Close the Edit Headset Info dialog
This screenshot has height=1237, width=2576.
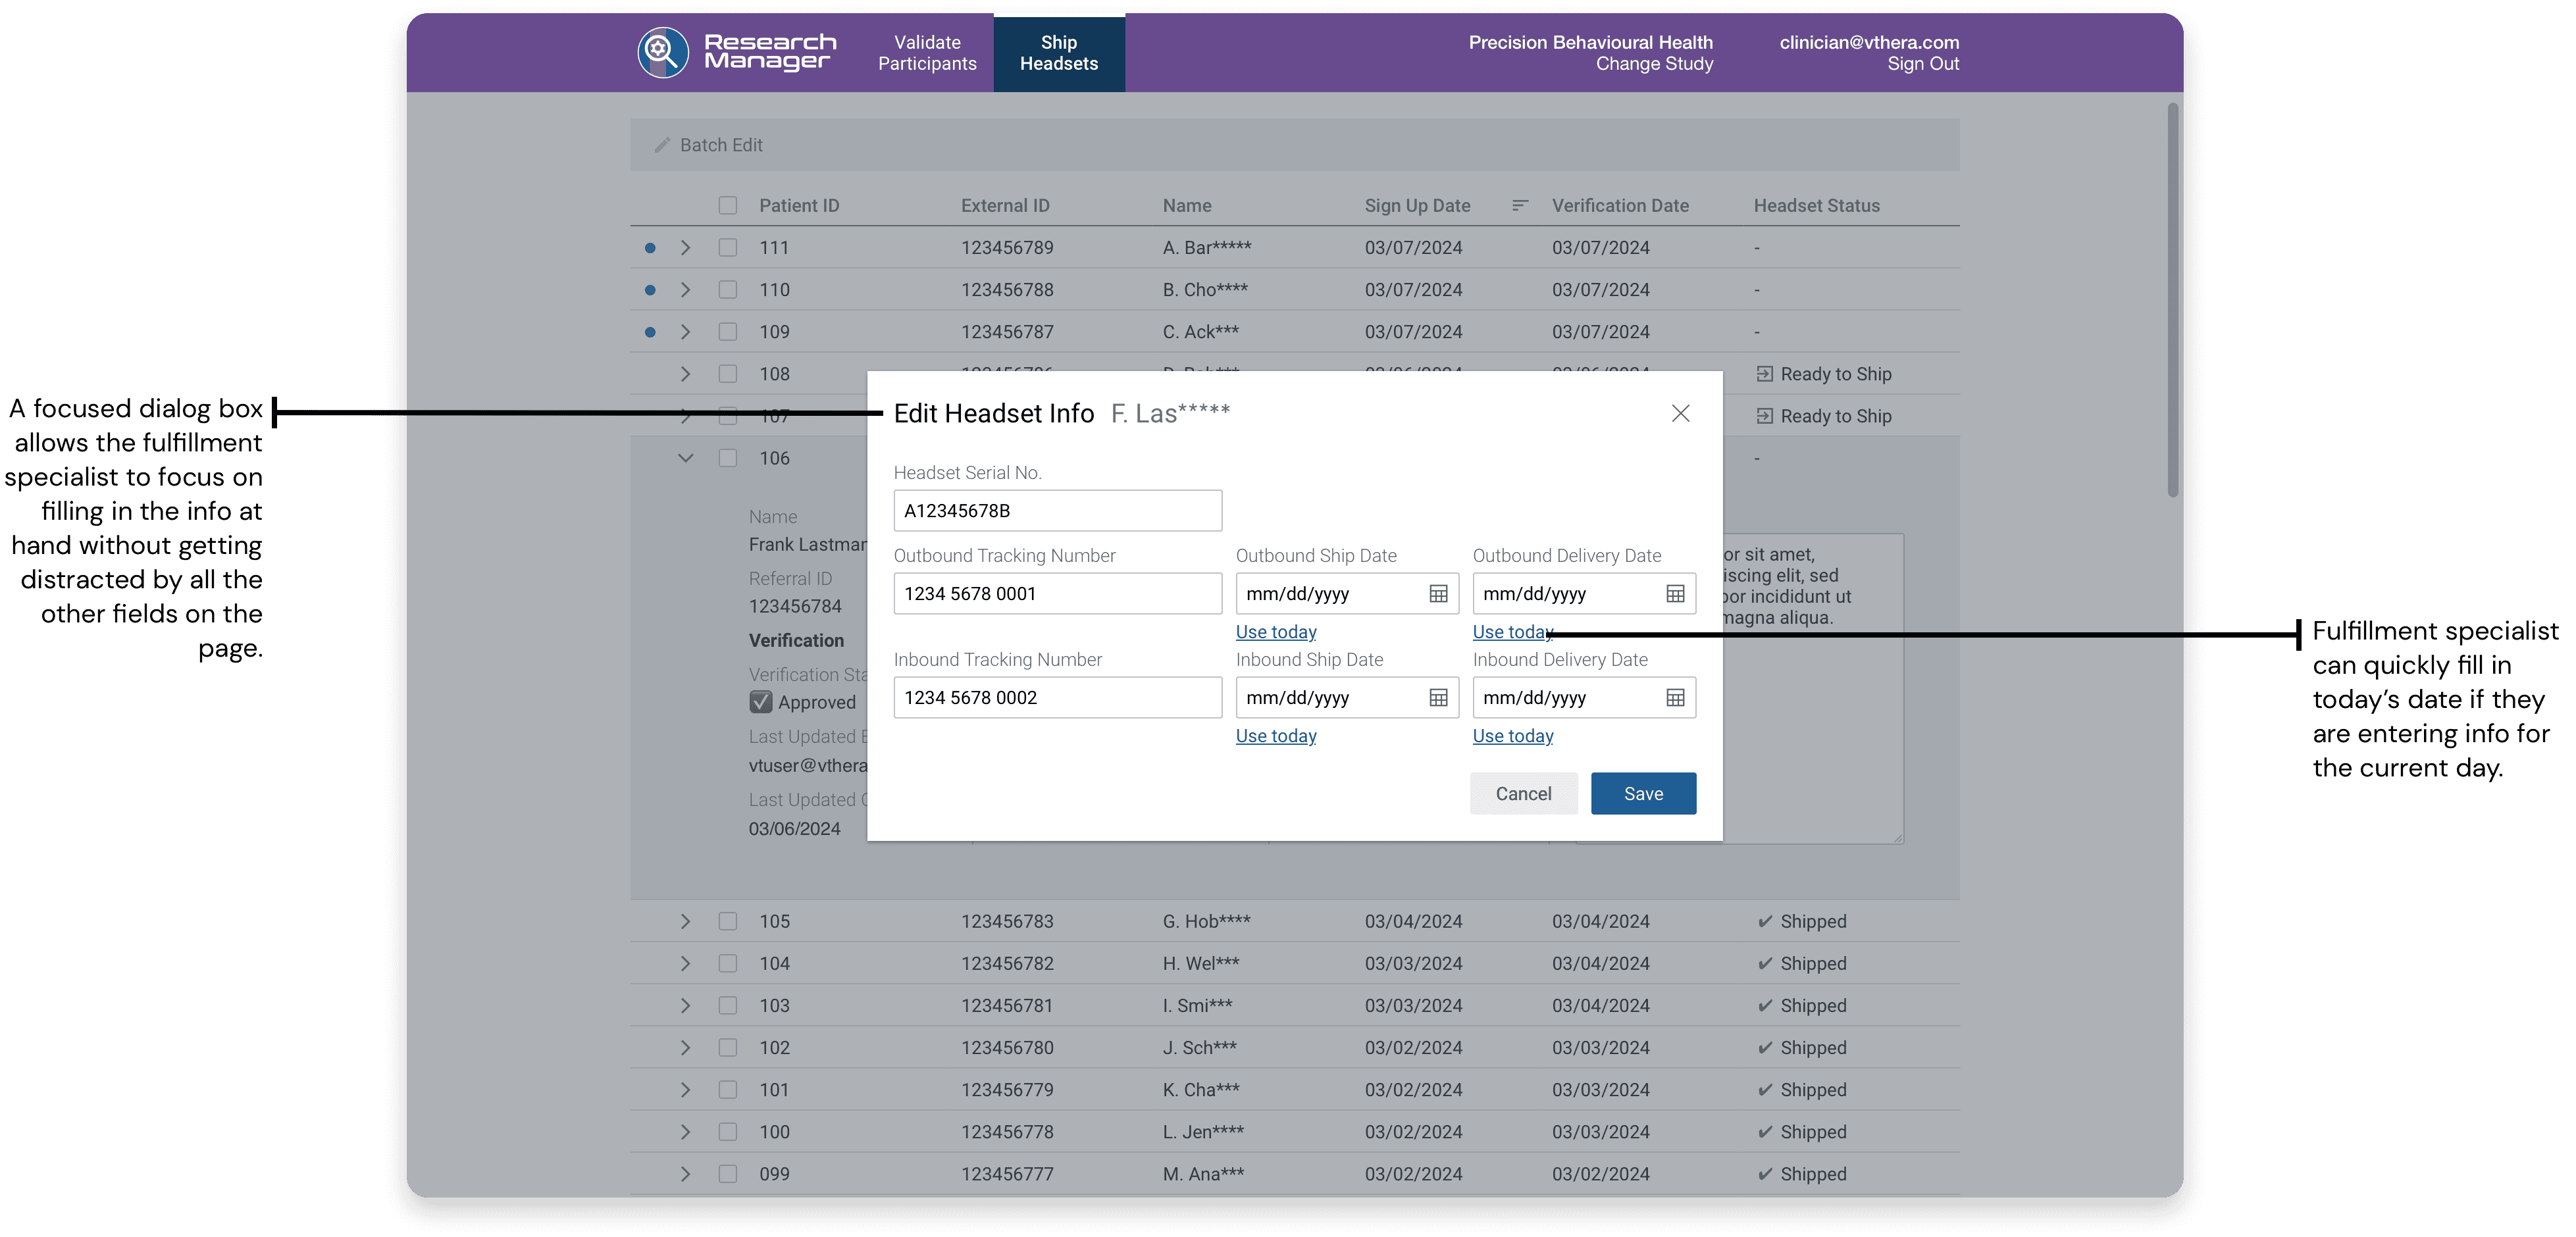pyautogui.click(x=1680, y=413)
